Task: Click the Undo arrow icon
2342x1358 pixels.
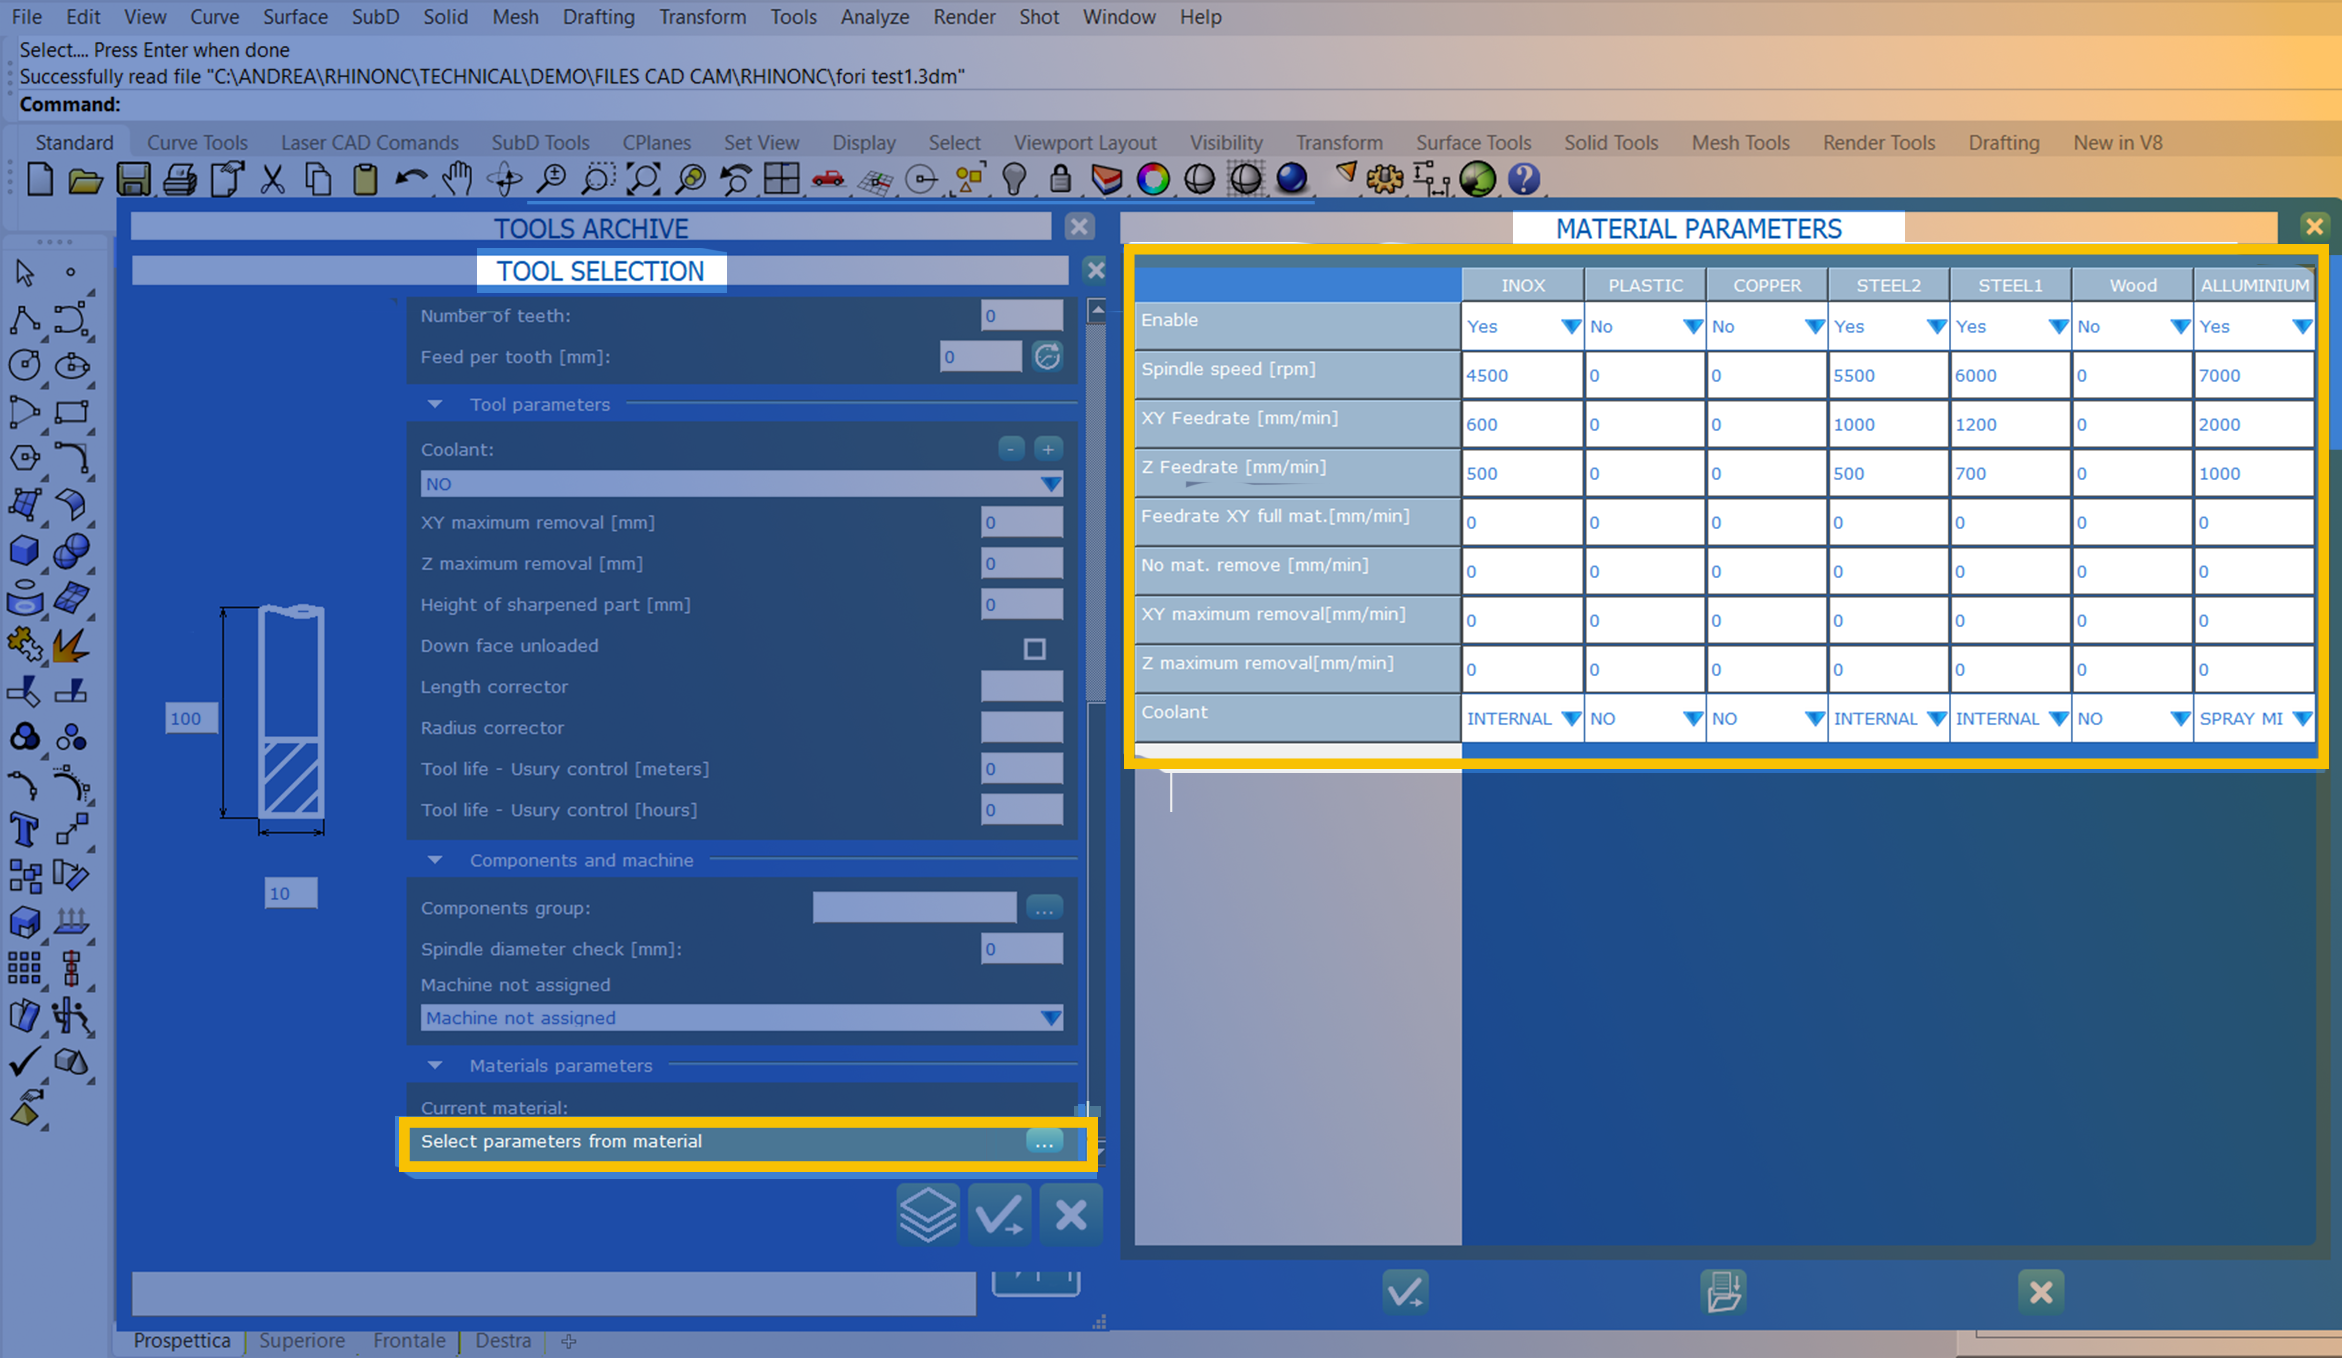Action: click(x=411, y=180)
